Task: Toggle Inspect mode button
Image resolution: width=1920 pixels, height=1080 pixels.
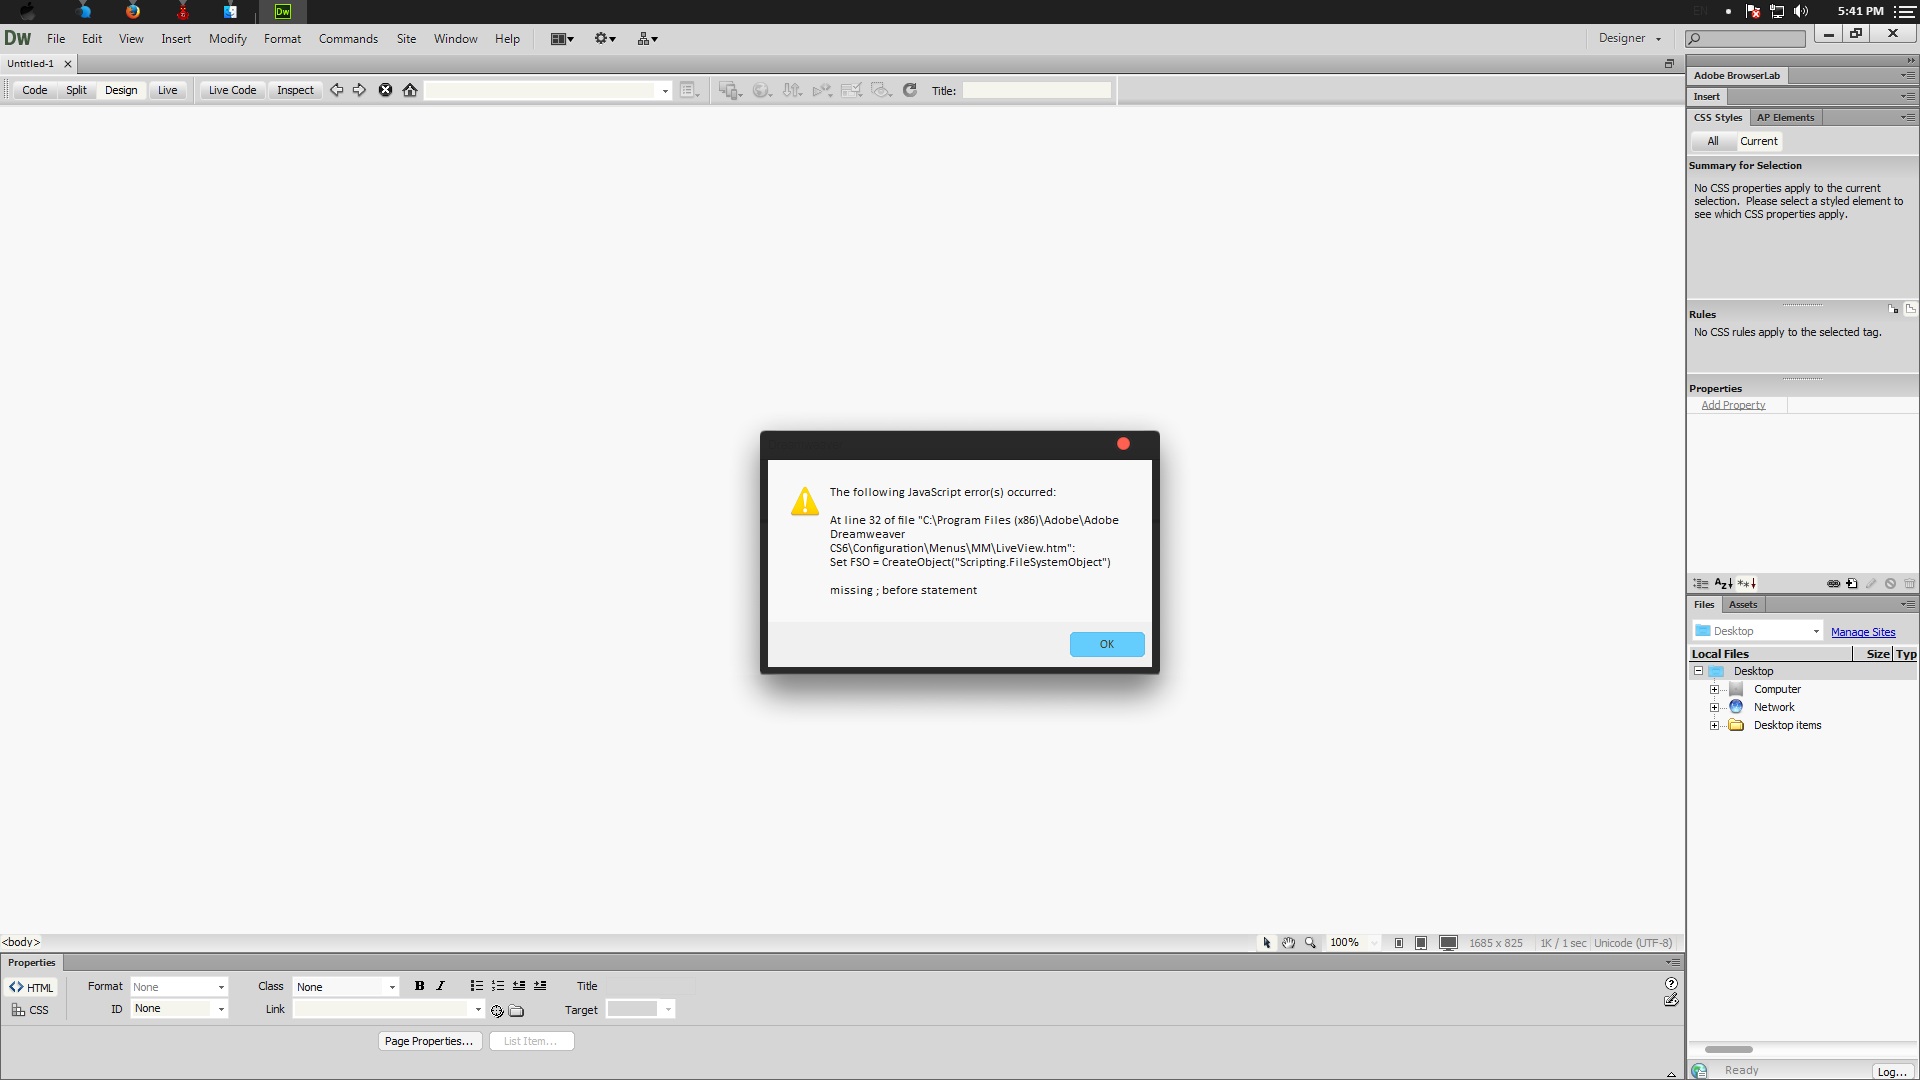Action: [x=295, y=90]
